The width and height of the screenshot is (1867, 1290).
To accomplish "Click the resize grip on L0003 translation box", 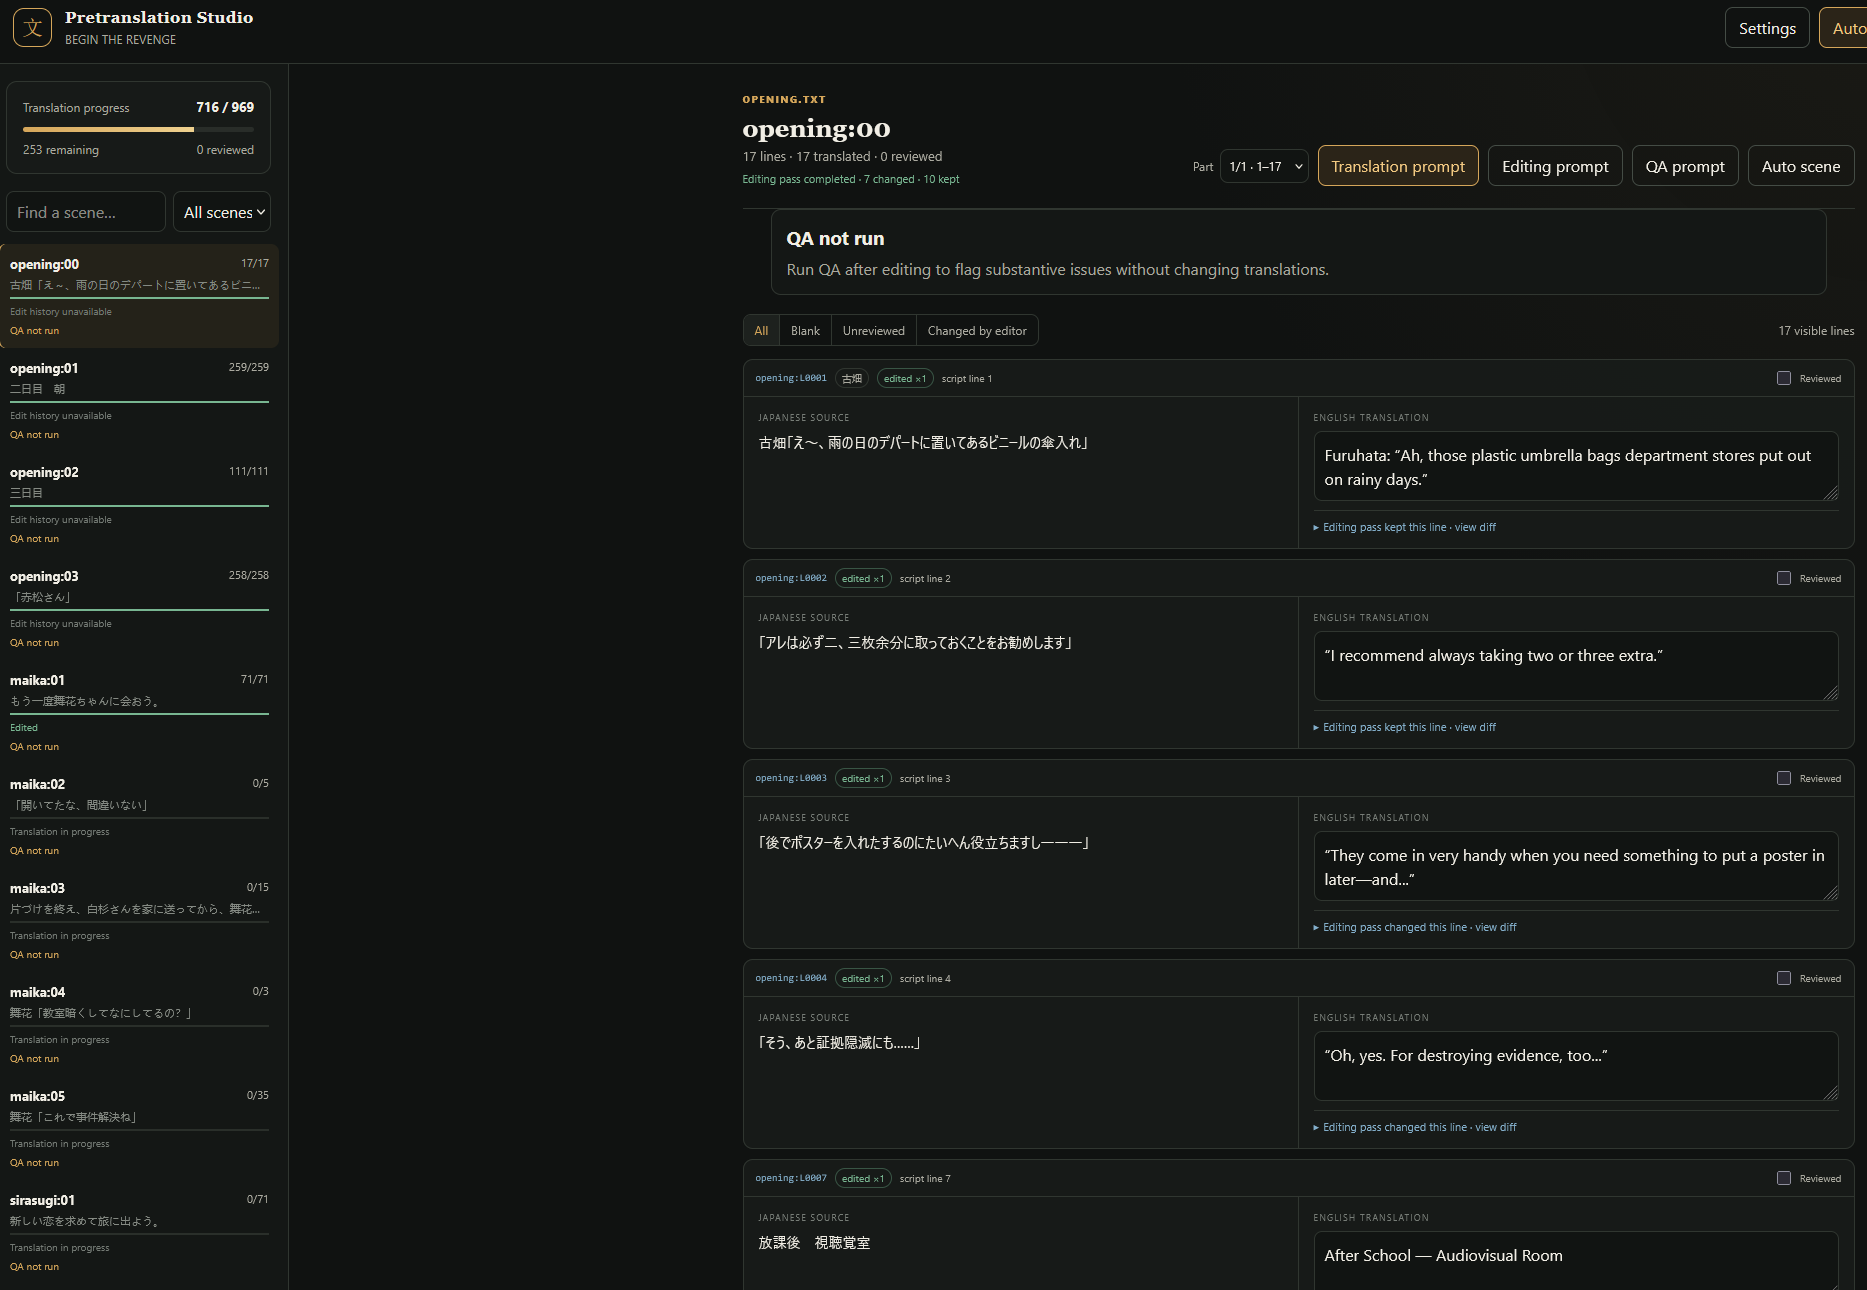I will [1830, 892].
